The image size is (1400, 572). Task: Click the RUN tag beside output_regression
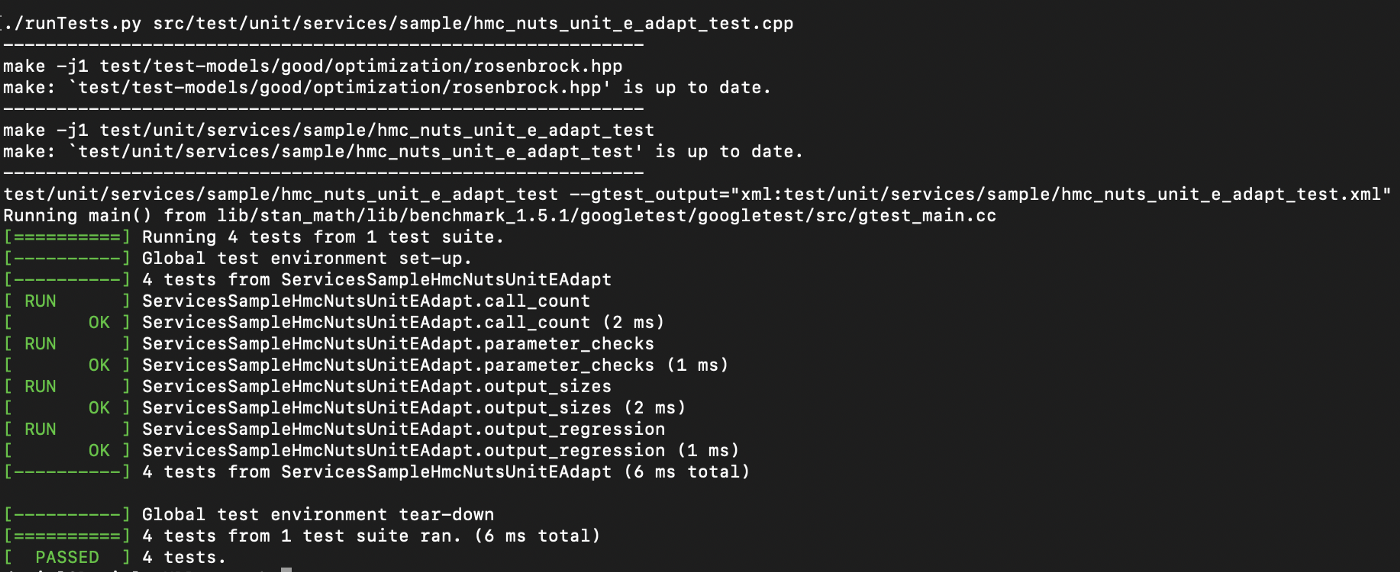pyautogui.click(x=40, y=429)
